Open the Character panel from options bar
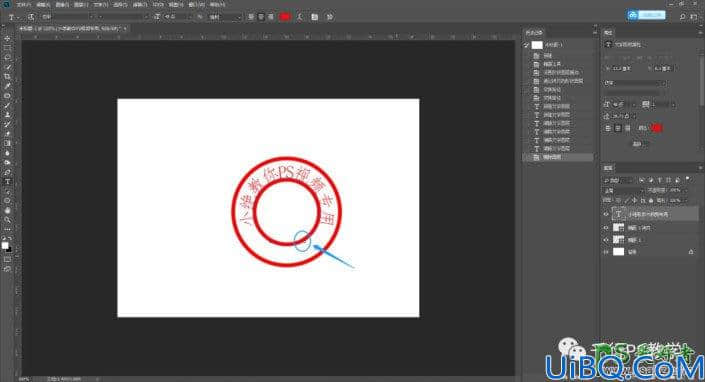Viewport: 705px width, 382px height. pyautogui.click(x=315, y=17)
